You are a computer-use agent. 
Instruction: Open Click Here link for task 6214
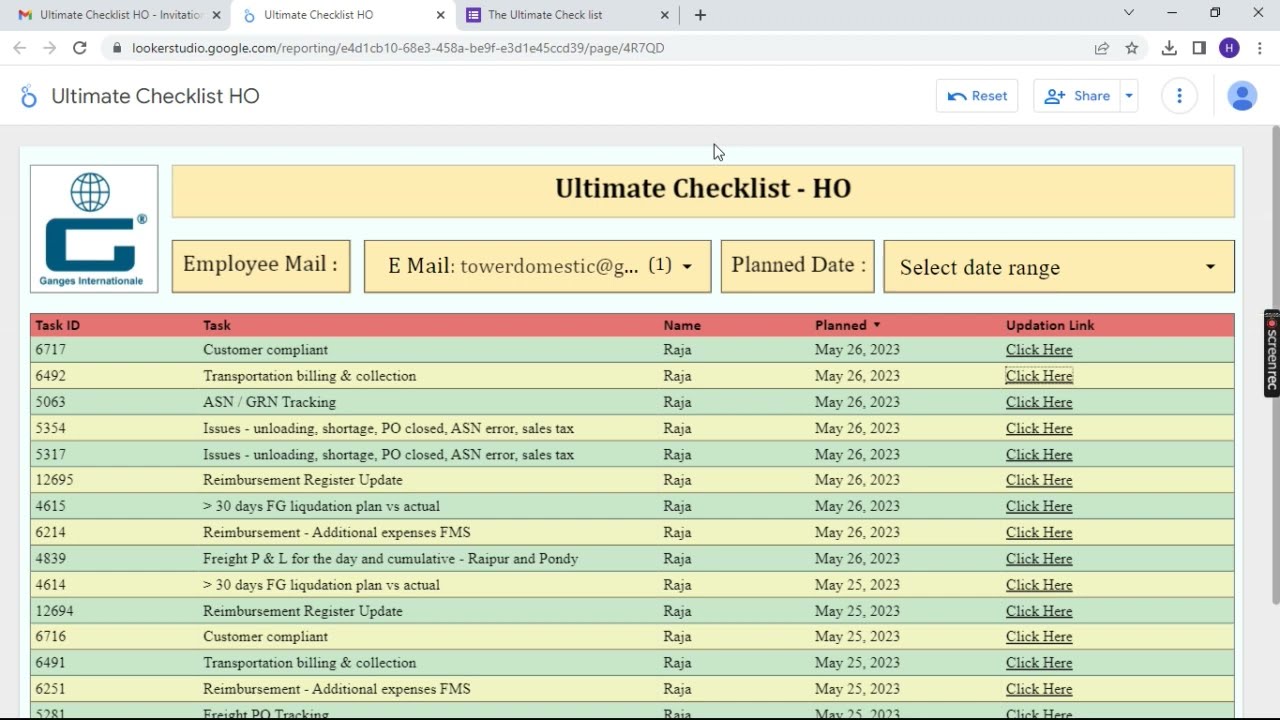point(1039,532)
